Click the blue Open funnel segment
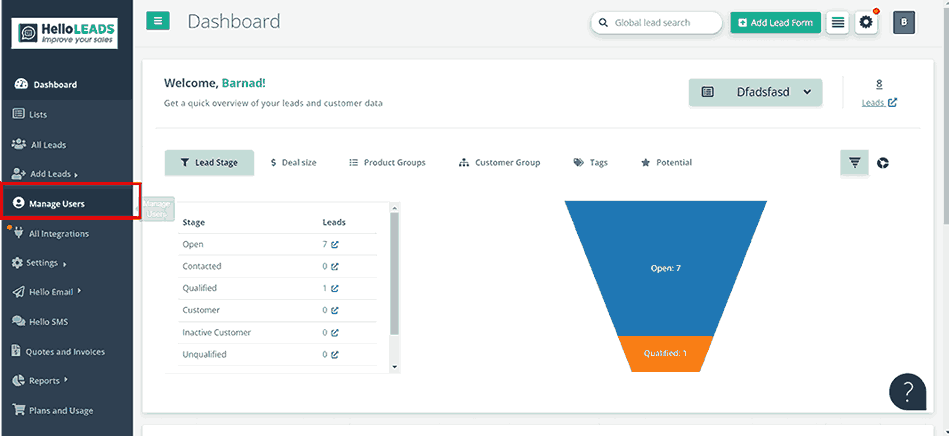The height and width of the screenshot is (436, 949). pyautogui.click(x=665, y=268)
